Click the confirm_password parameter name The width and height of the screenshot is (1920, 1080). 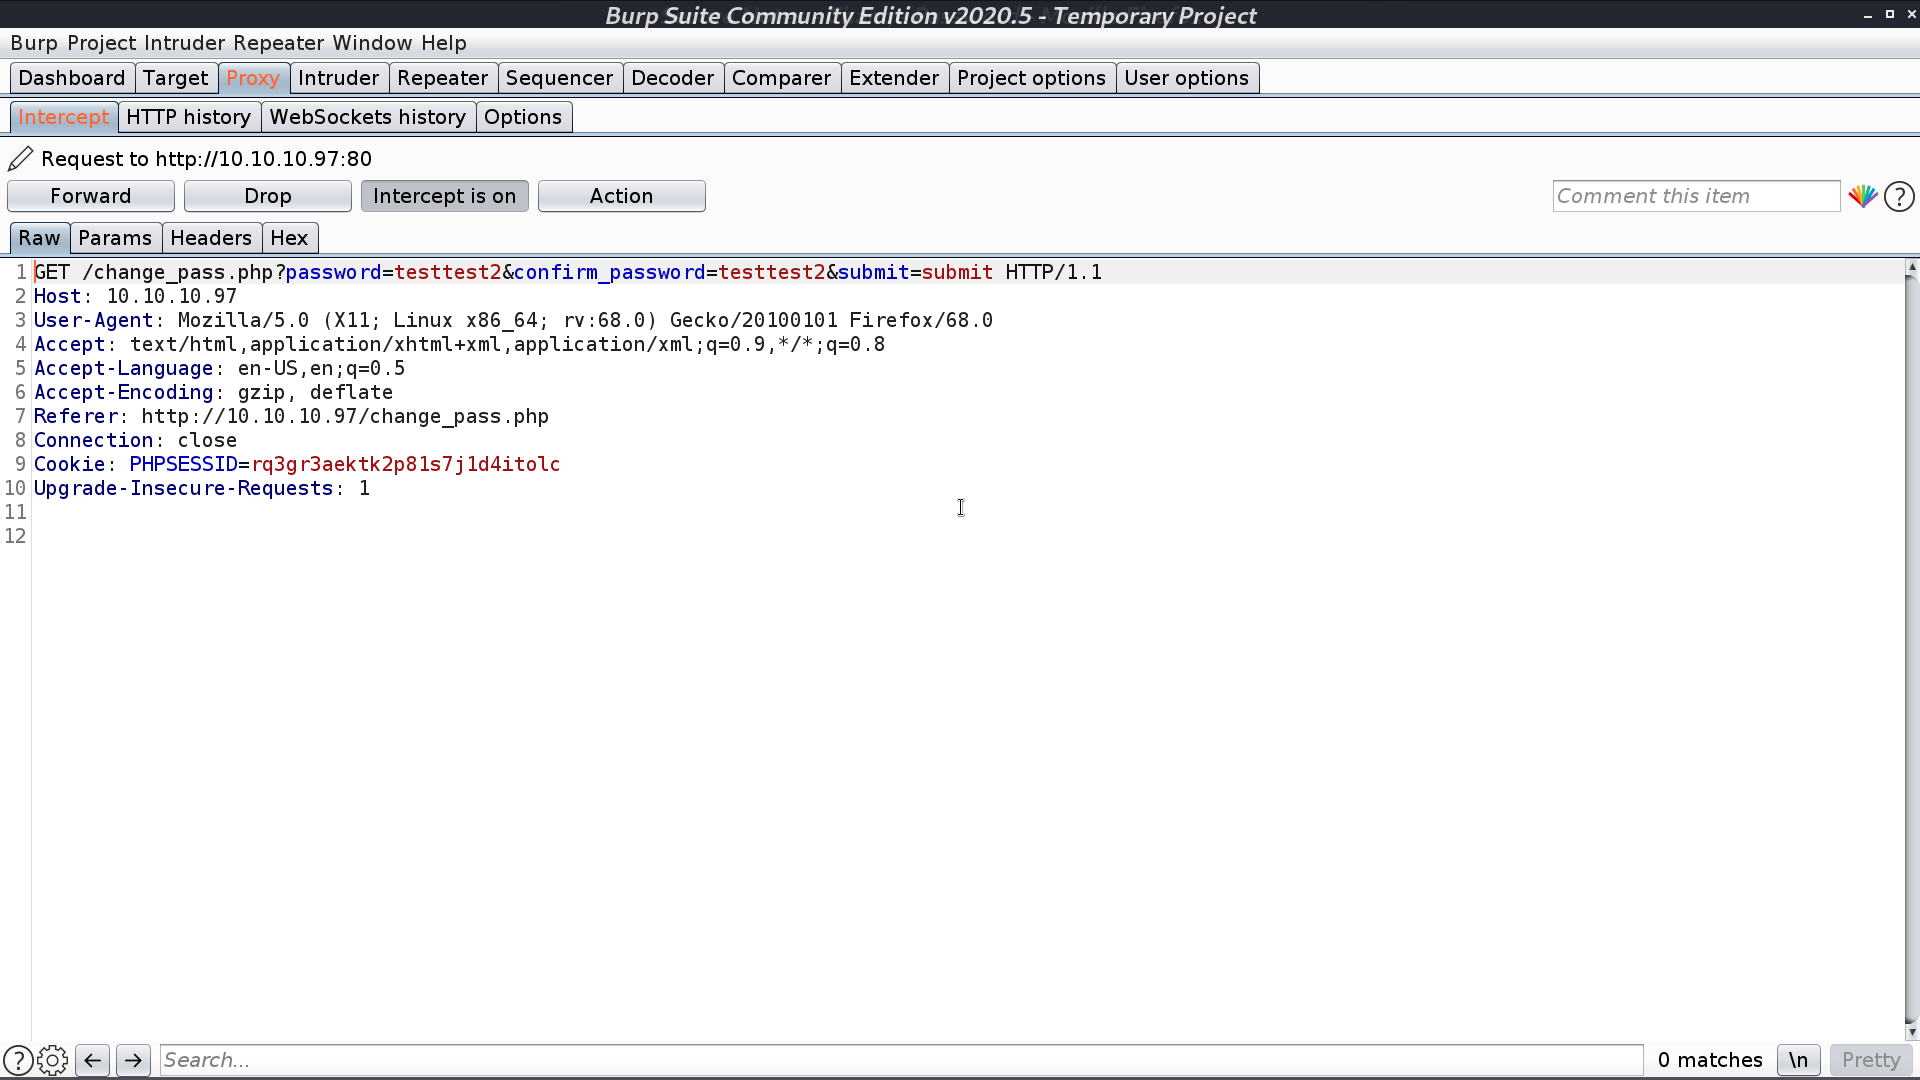coord(610,272)
